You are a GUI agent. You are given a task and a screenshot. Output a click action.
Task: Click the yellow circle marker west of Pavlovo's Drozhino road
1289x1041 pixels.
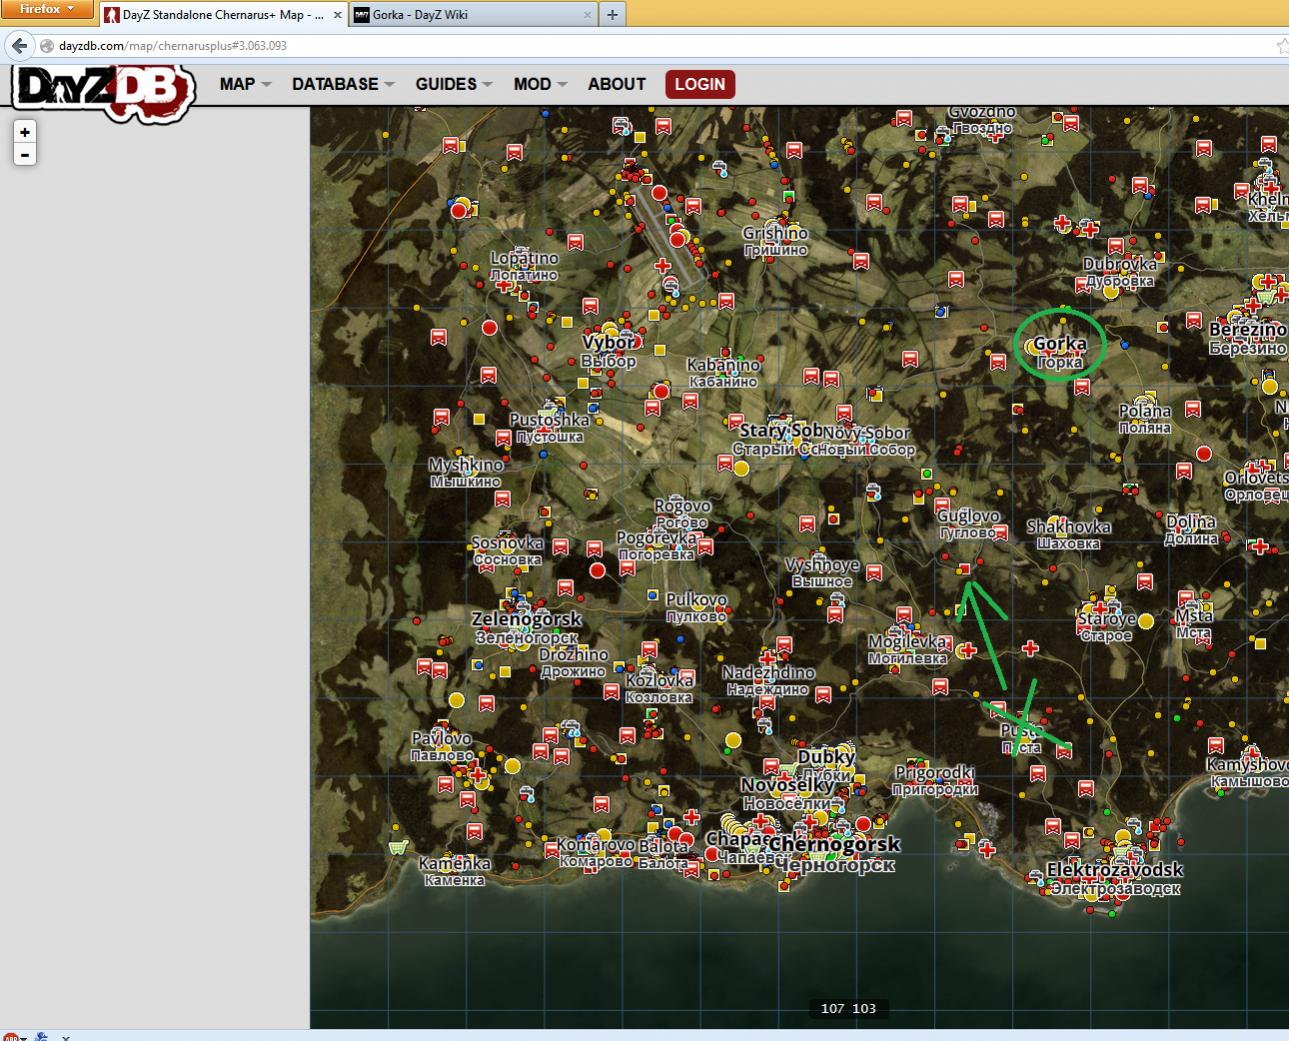click(457, 700)
